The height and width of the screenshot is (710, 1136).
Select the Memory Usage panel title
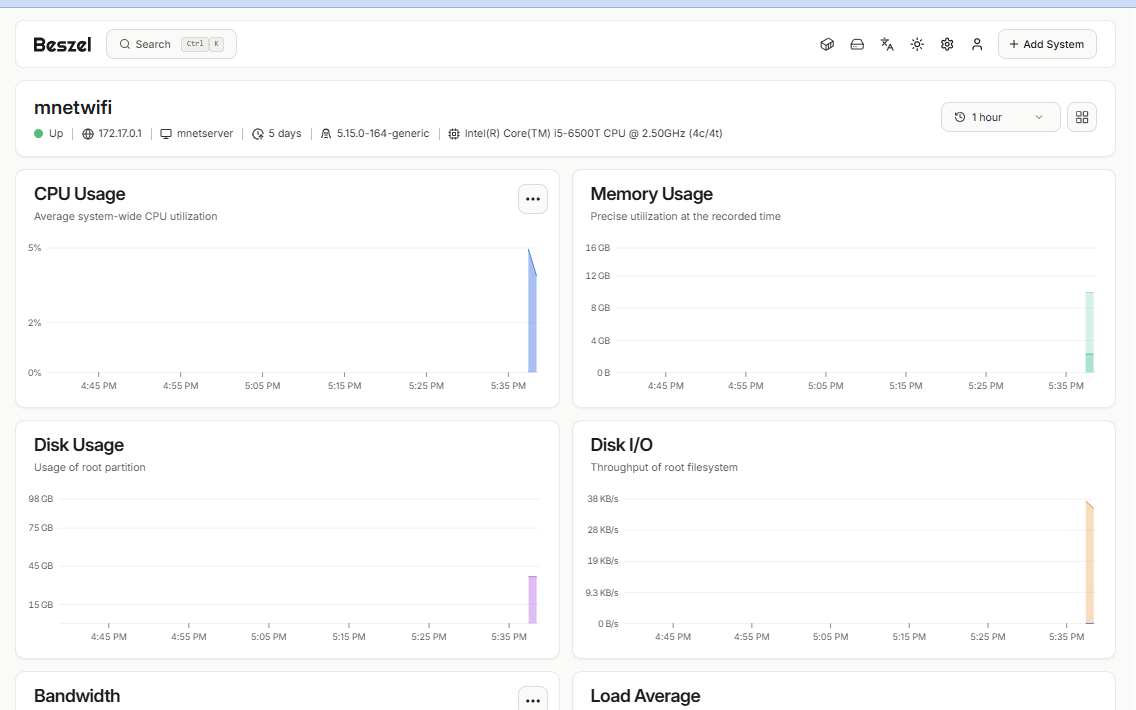pos(651,194)
